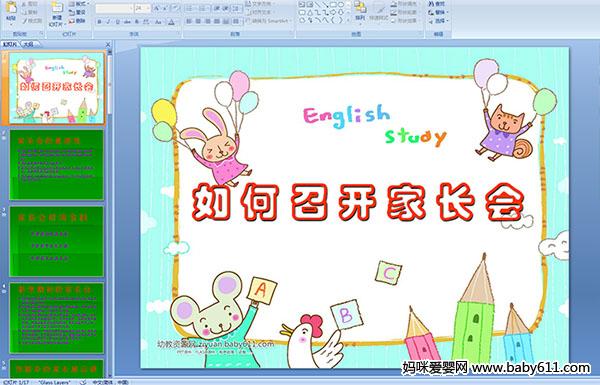Click the Shape Fill icon
Image resolution: width=600 pixels, height=385 pixels.
coord(394,4)
